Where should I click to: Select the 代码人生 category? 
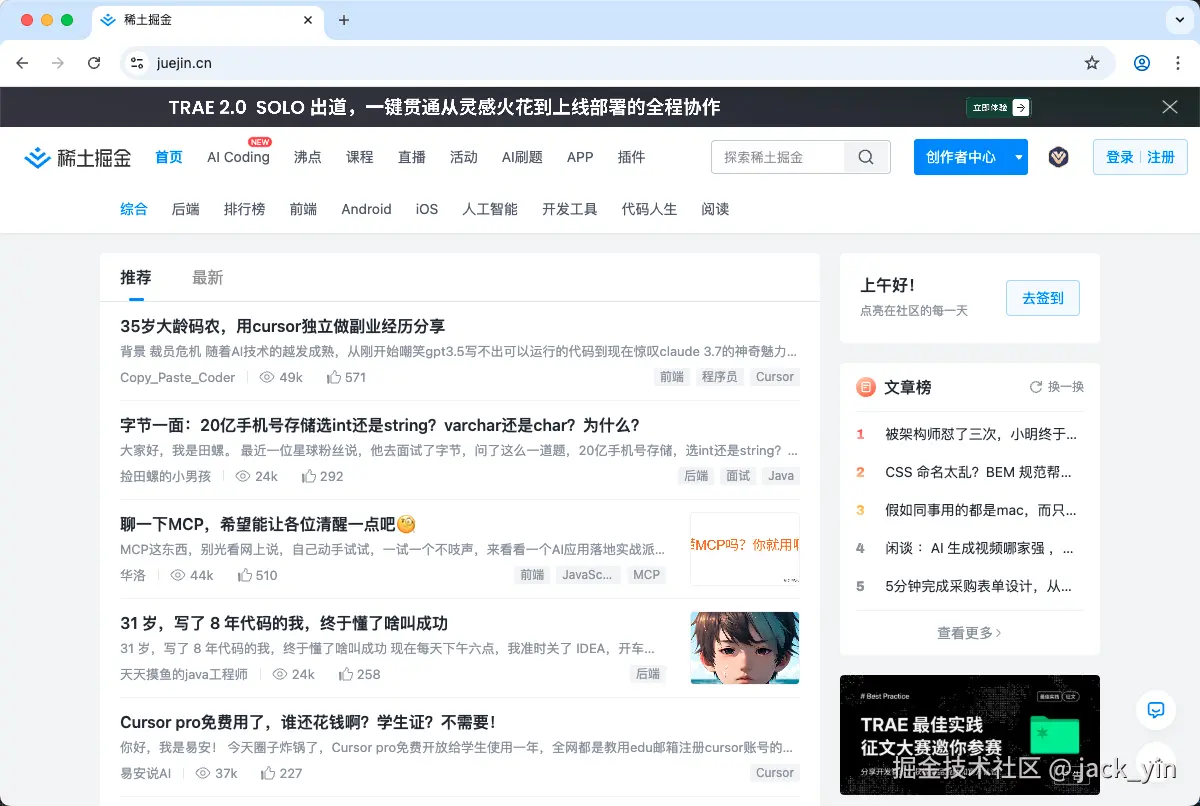coord(650,209)
